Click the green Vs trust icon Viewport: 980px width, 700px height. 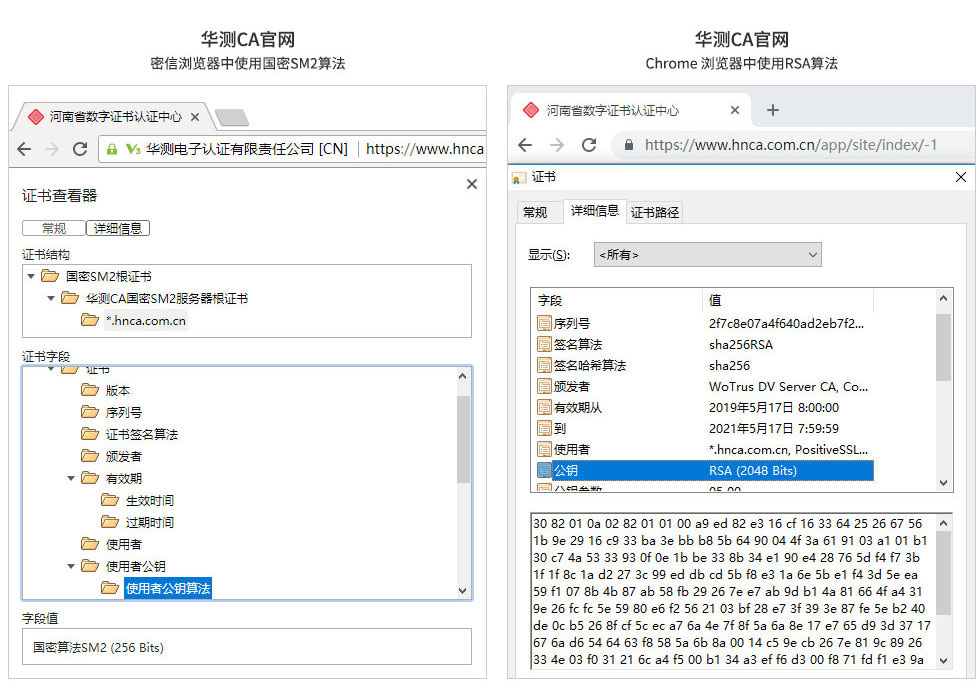(x=132, y=149)
